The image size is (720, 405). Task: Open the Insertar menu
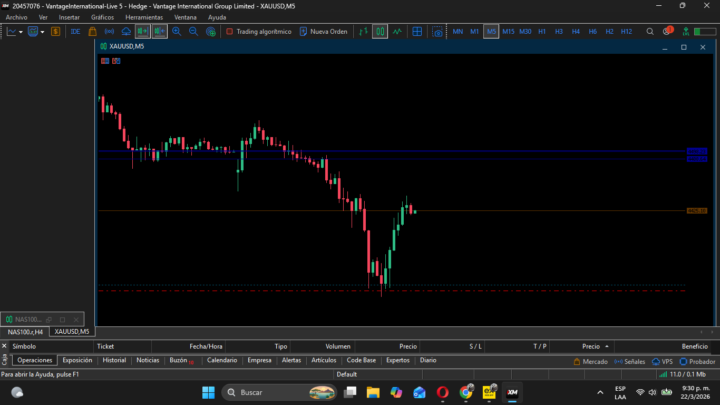coord(69,17)
